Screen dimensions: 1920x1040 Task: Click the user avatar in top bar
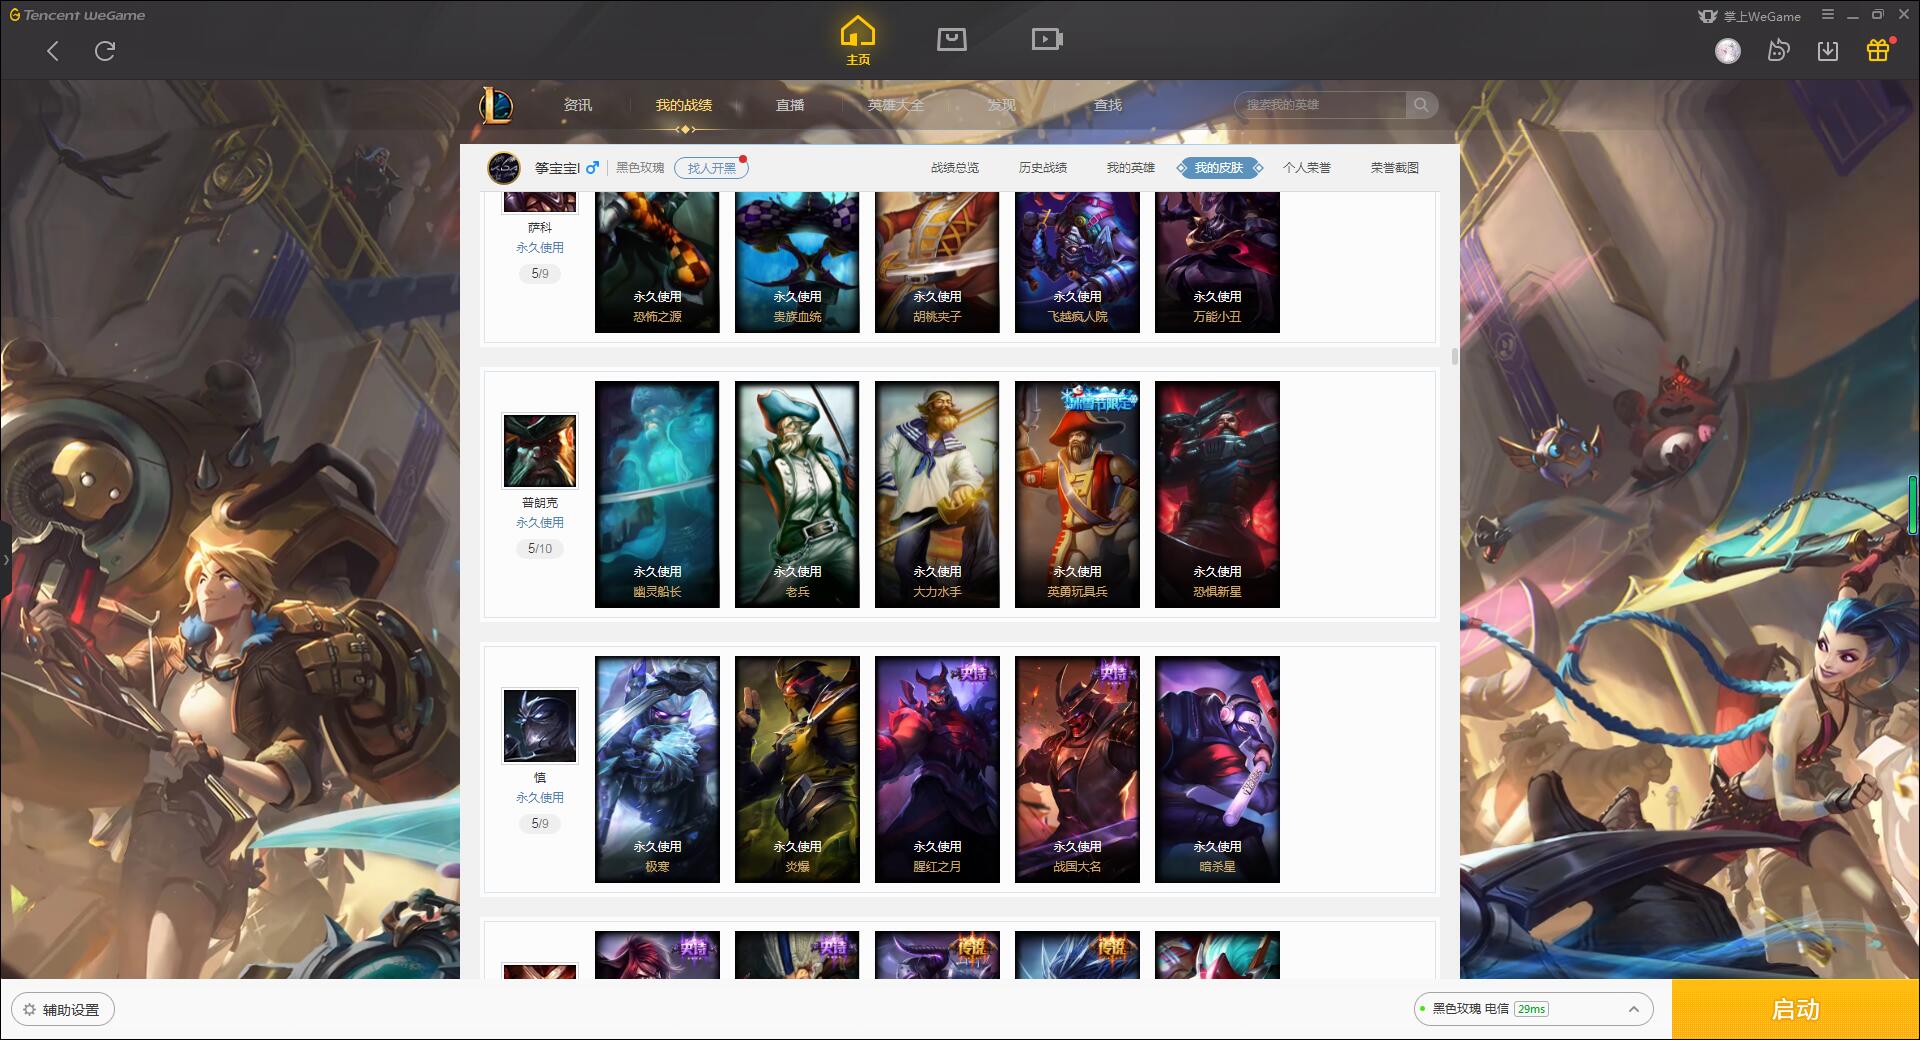point(1728,51)
